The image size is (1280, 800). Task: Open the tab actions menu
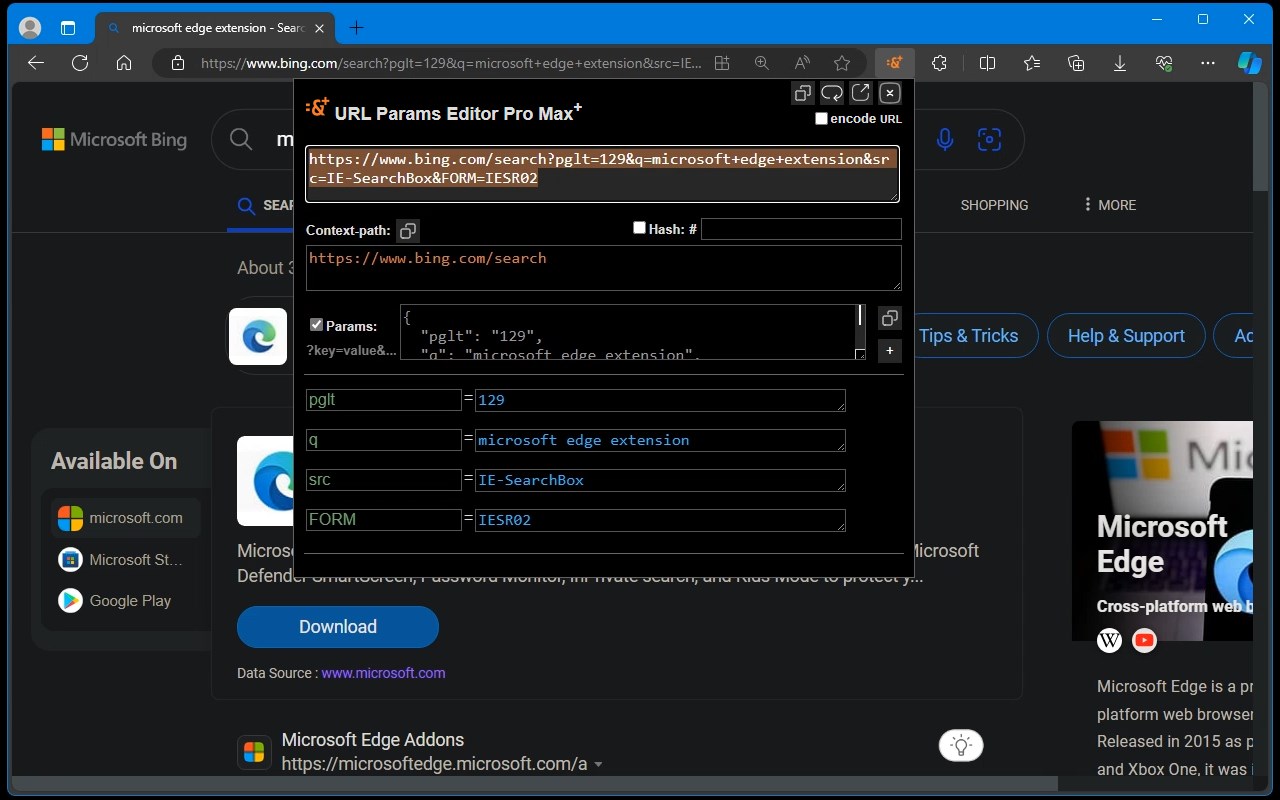pos(68,28)
